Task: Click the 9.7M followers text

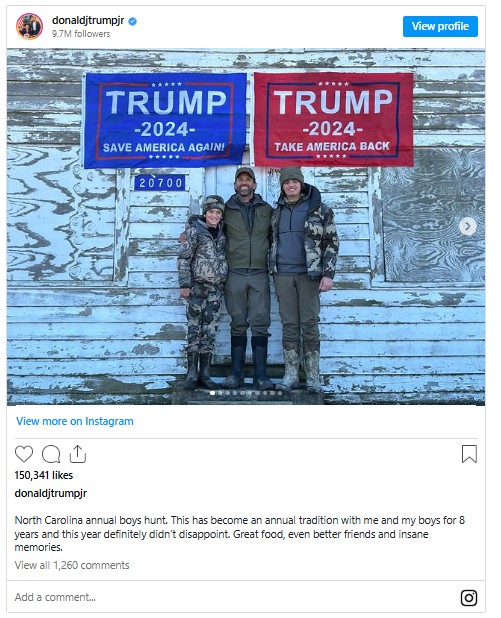Action: pos(81,34)
